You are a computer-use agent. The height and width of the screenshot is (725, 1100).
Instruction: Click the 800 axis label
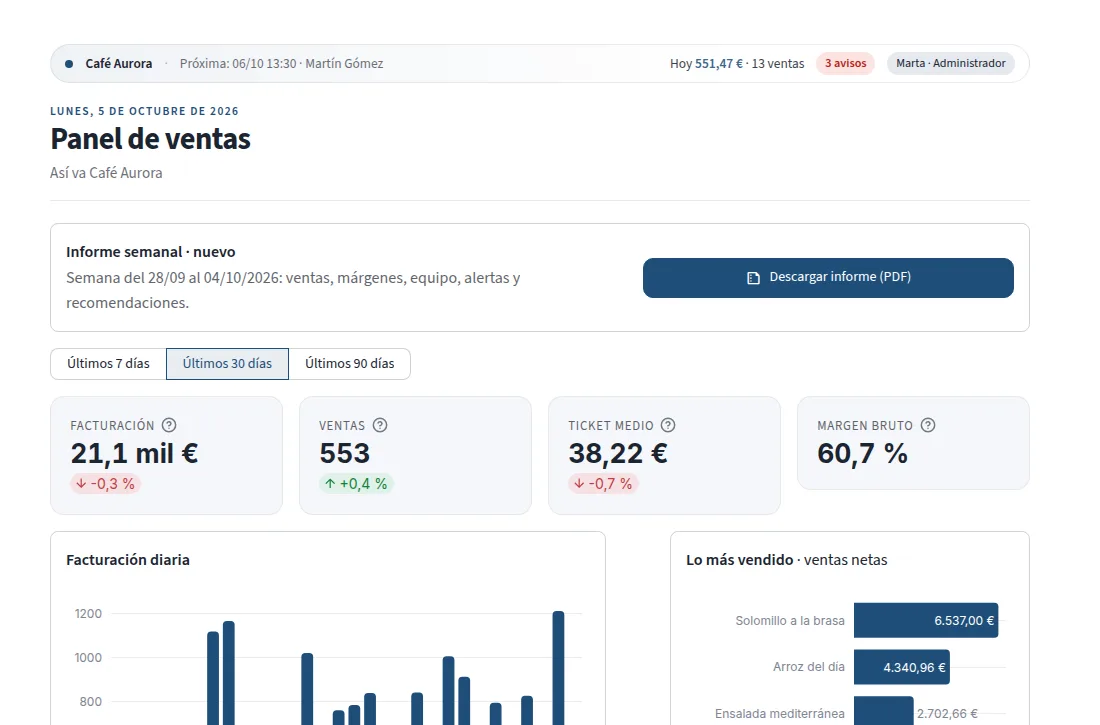pyautogui.click(x=90, y=701)
